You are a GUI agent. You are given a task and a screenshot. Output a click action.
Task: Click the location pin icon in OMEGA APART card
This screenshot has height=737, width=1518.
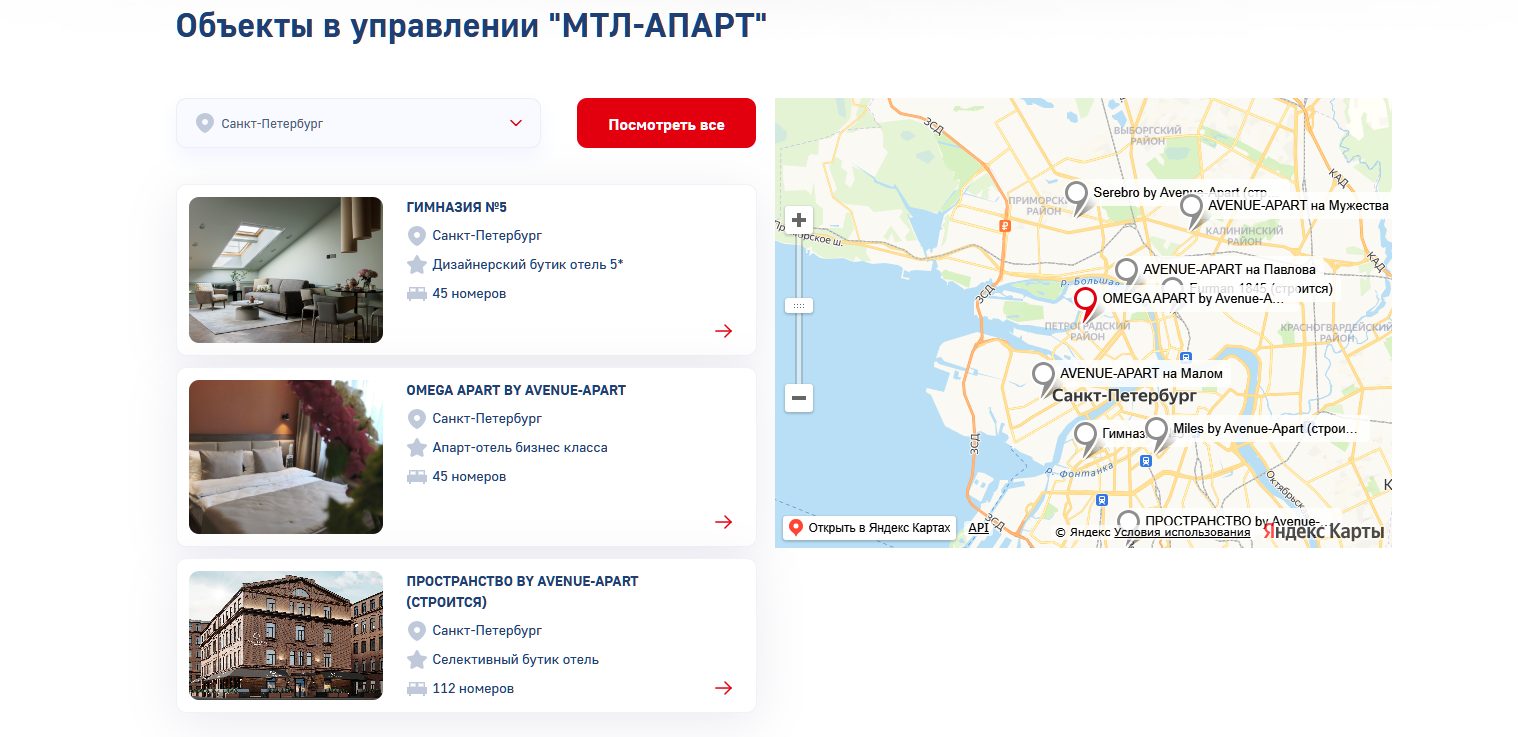417,419
